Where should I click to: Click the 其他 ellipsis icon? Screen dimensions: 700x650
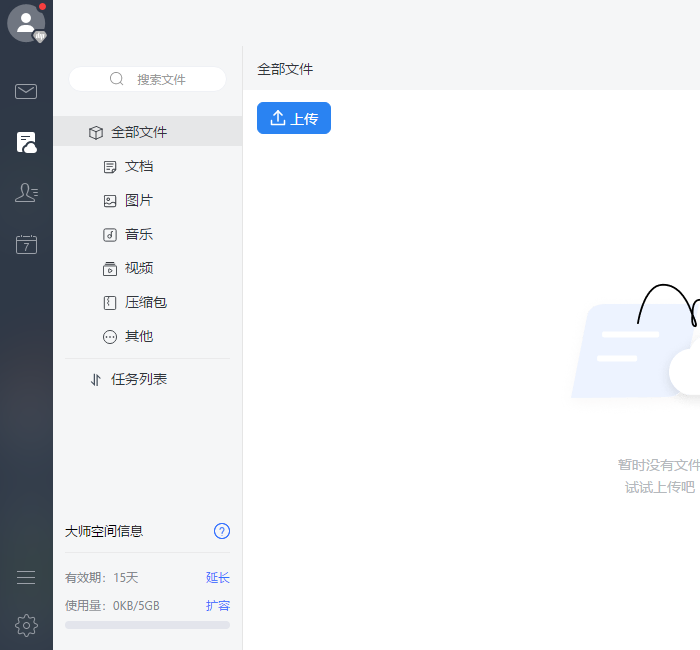(x=110, y=337)
